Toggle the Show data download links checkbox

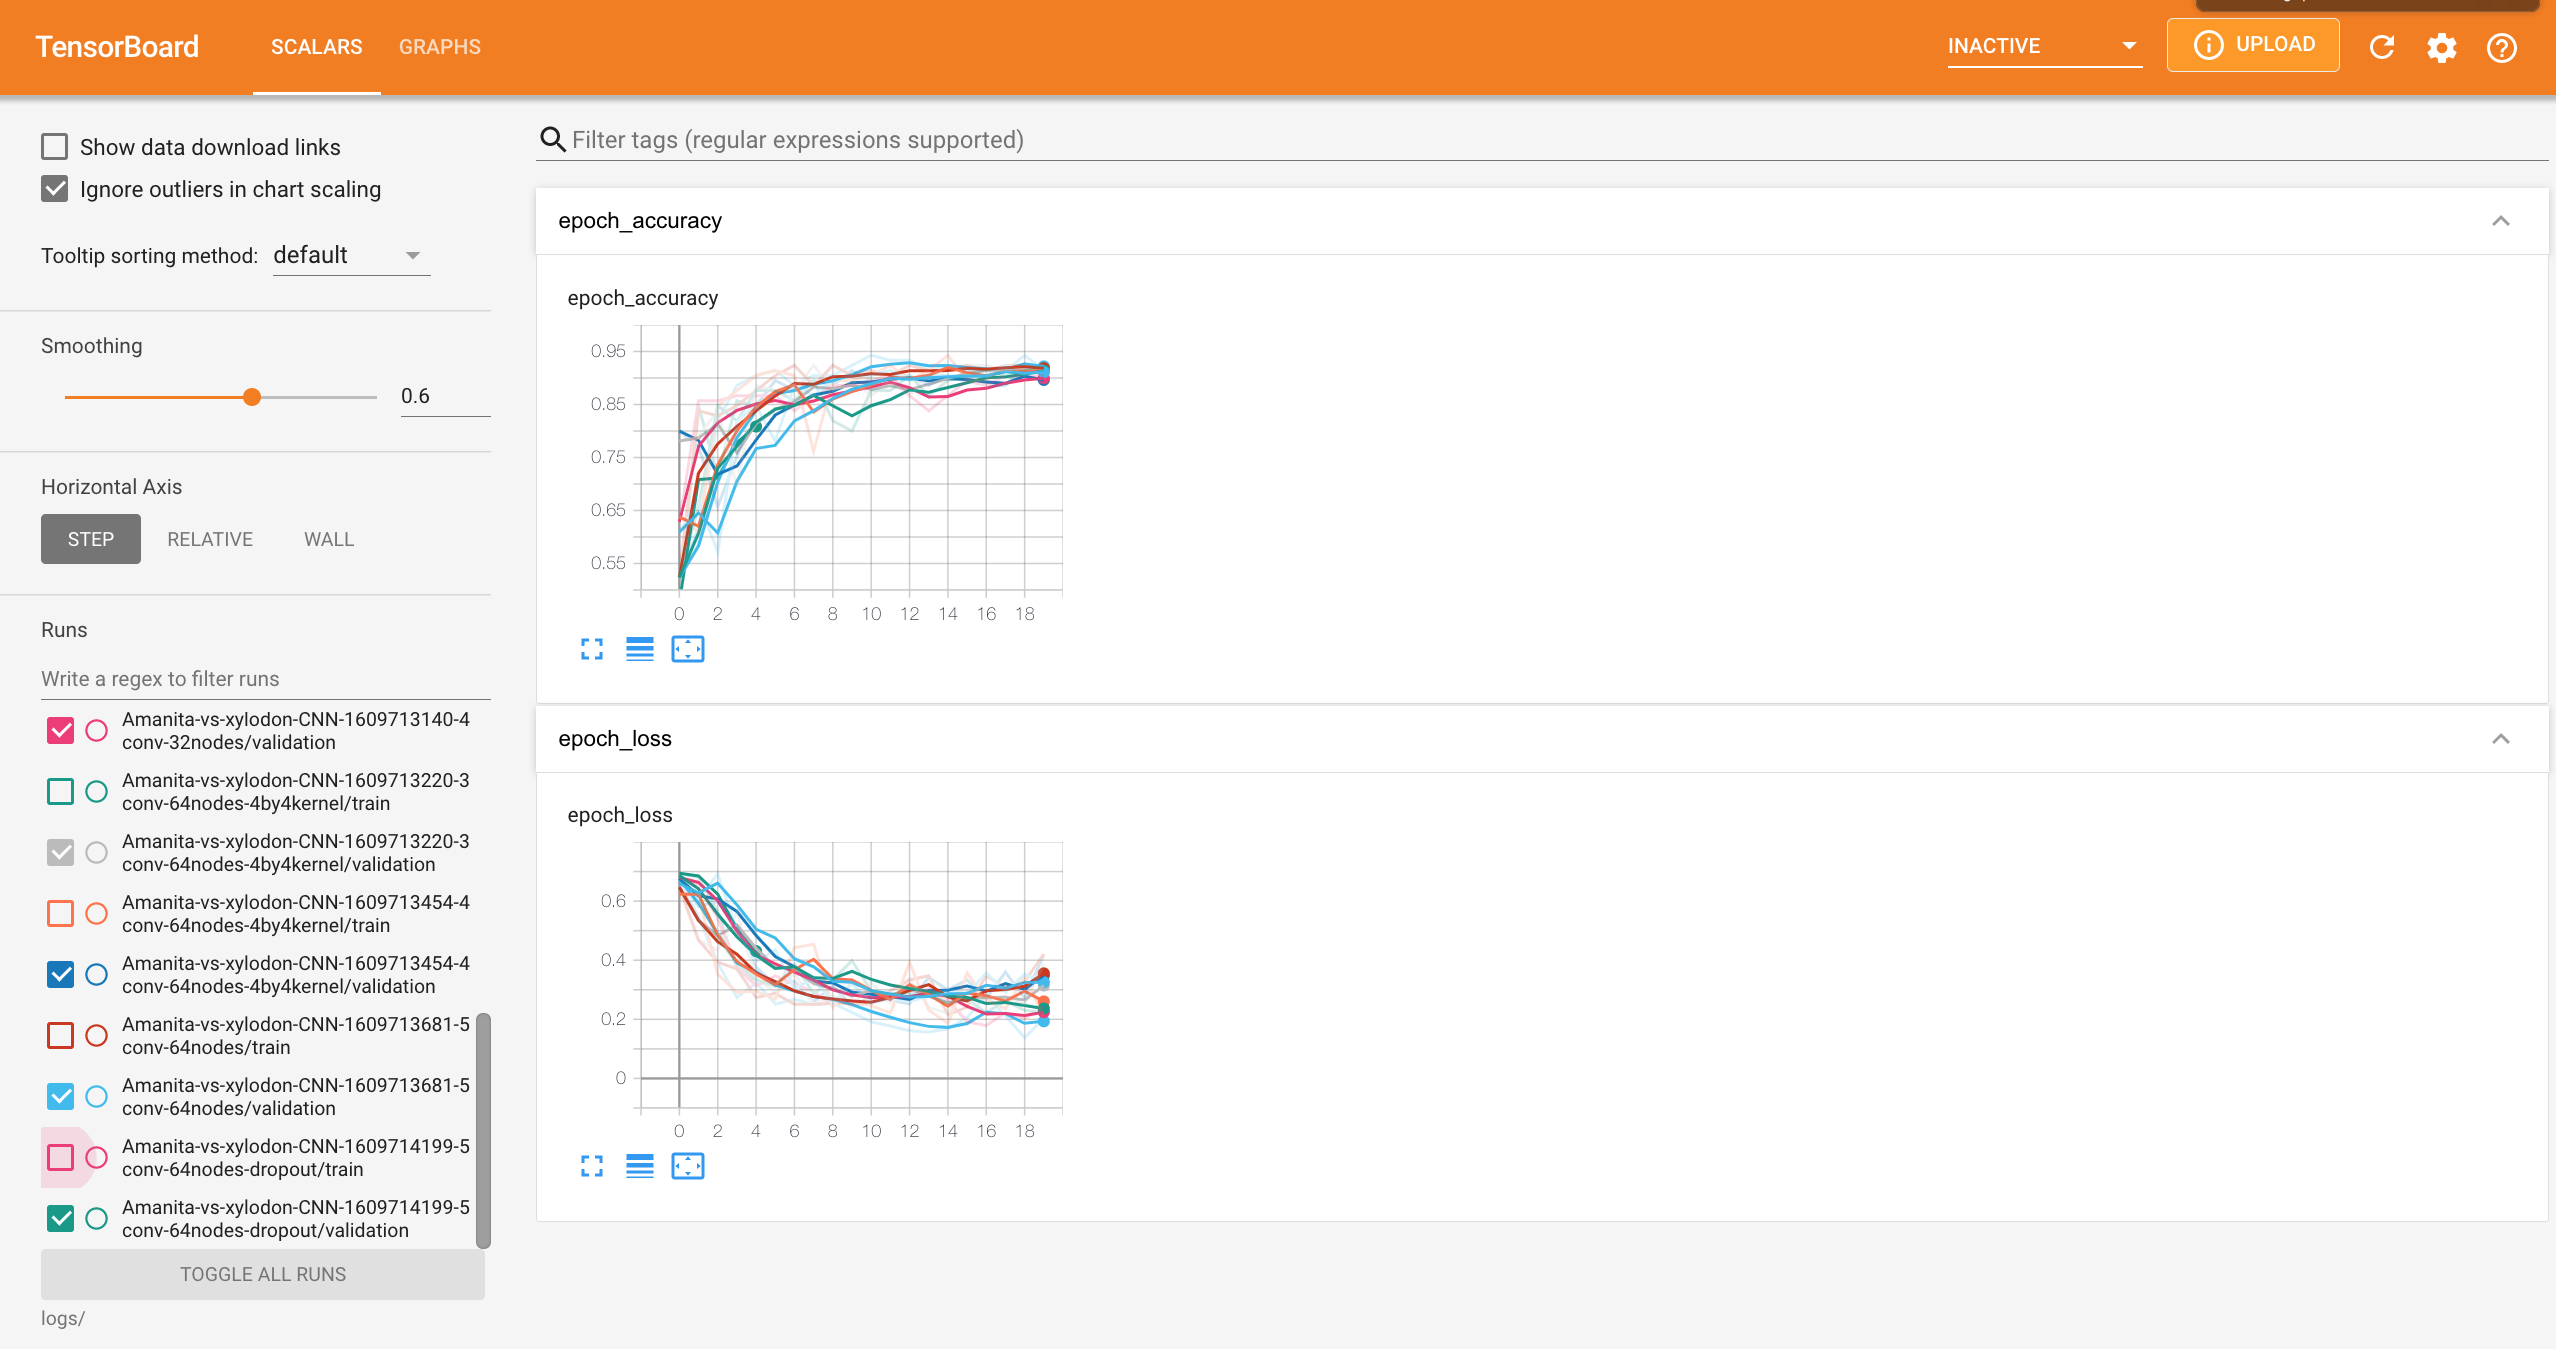56,145
